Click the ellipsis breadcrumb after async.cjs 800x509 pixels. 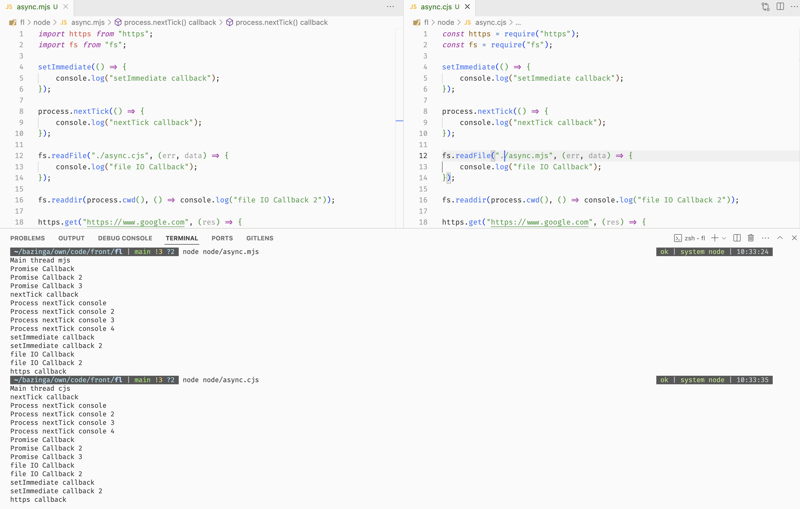pyautogui.click(x=518, y=22)
